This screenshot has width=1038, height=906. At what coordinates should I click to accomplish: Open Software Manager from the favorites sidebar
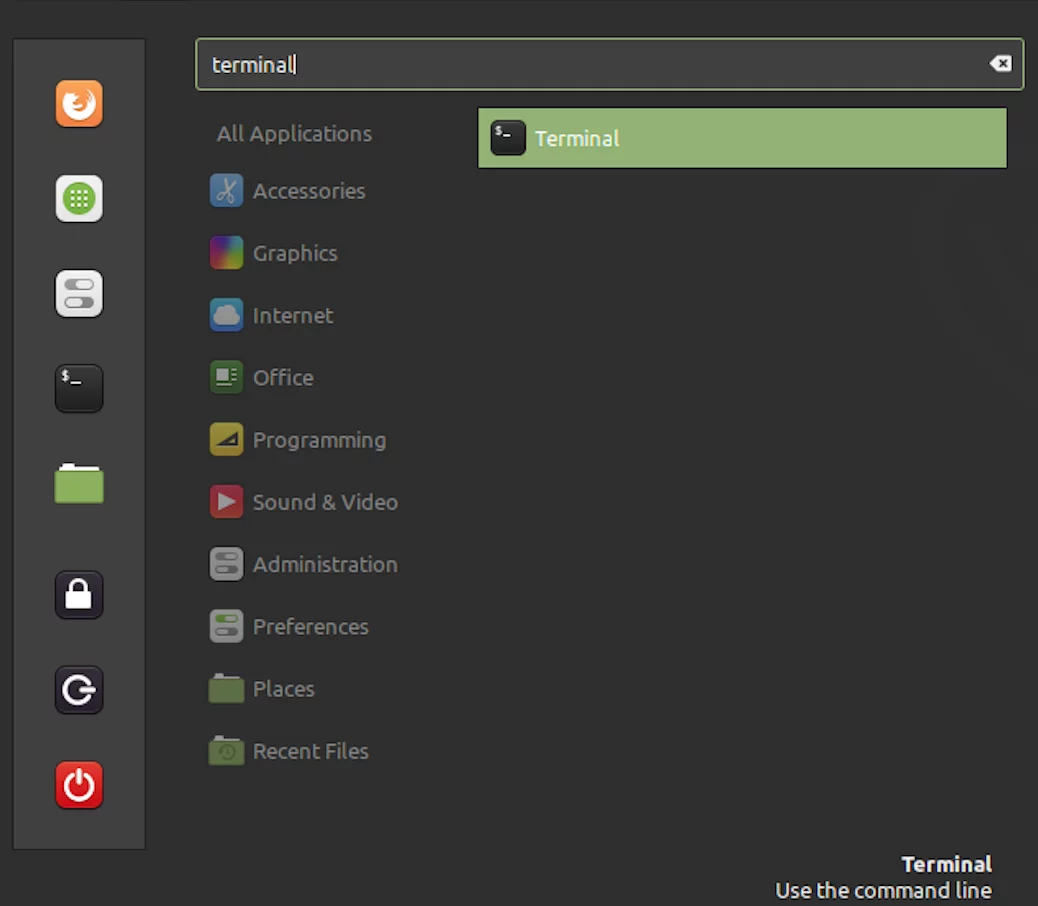pyautogui.click(x=79, y=199)
